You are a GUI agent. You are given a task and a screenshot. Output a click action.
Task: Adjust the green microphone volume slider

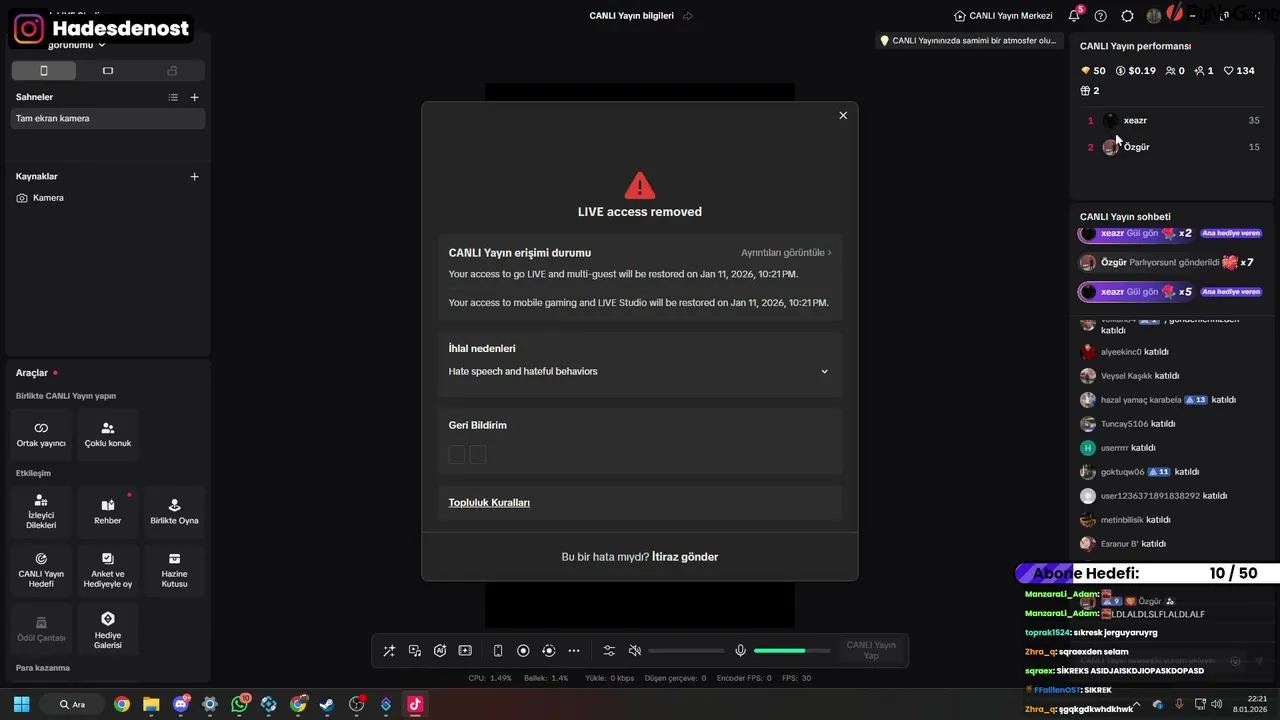[792, 651]
